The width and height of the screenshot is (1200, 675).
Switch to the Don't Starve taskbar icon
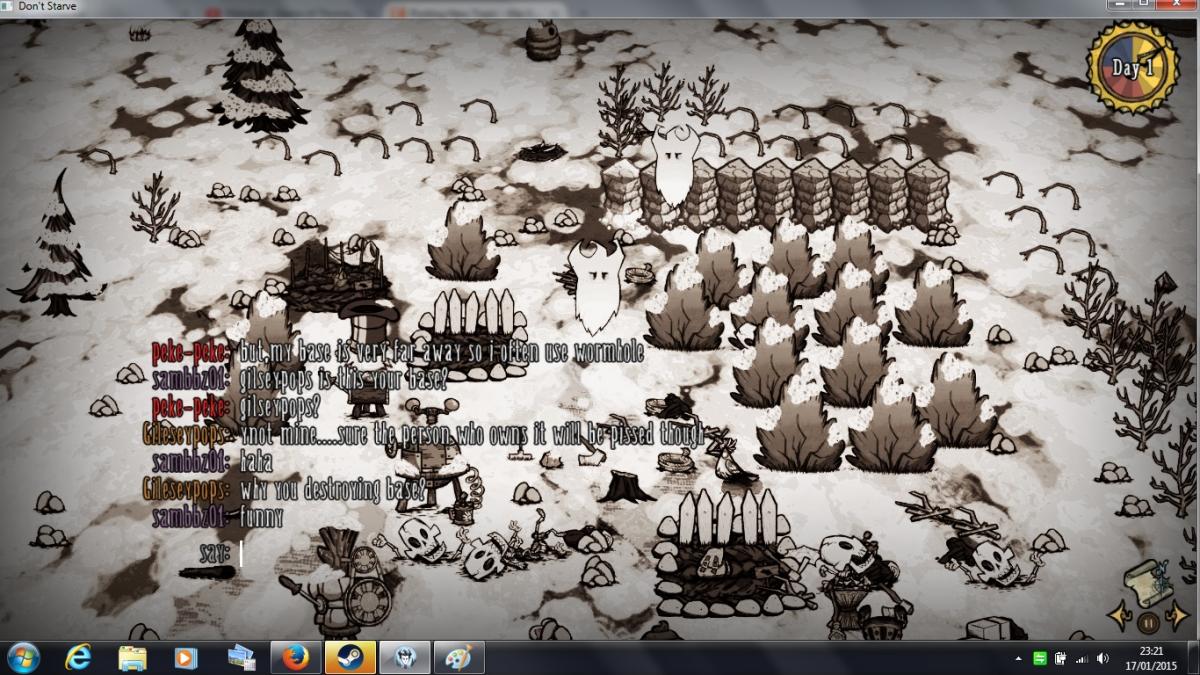(404, 657)
